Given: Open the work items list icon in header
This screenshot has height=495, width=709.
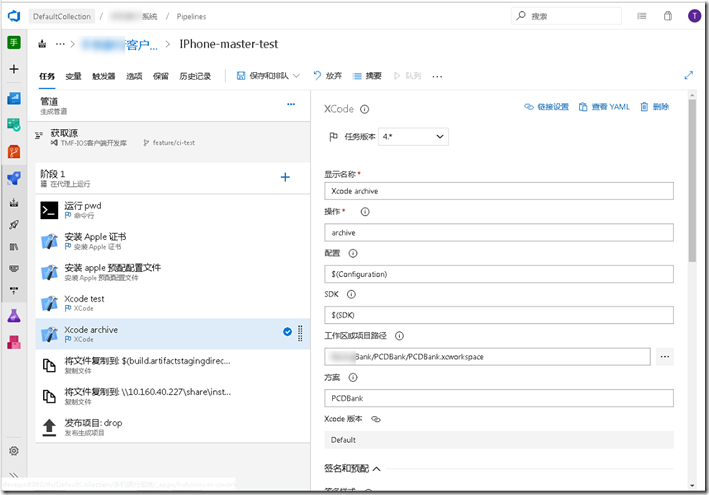Looking at the screenshot, I should 642,16.
